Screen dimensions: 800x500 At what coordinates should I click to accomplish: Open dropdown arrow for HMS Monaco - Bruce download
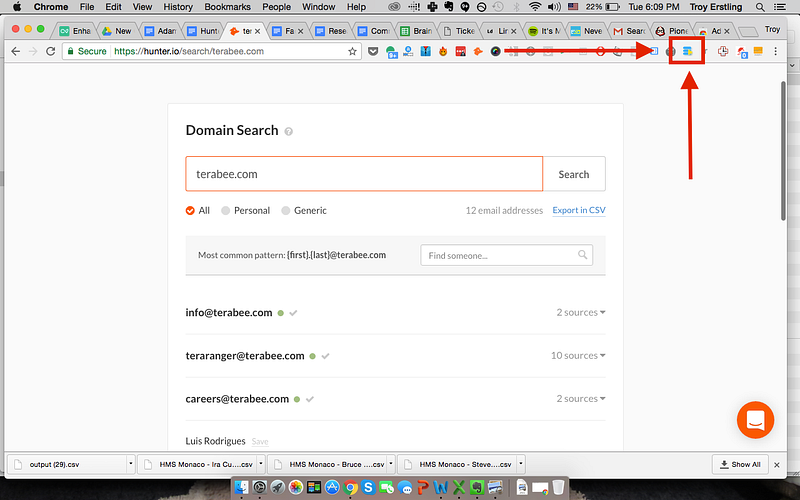tap(390, 464)
